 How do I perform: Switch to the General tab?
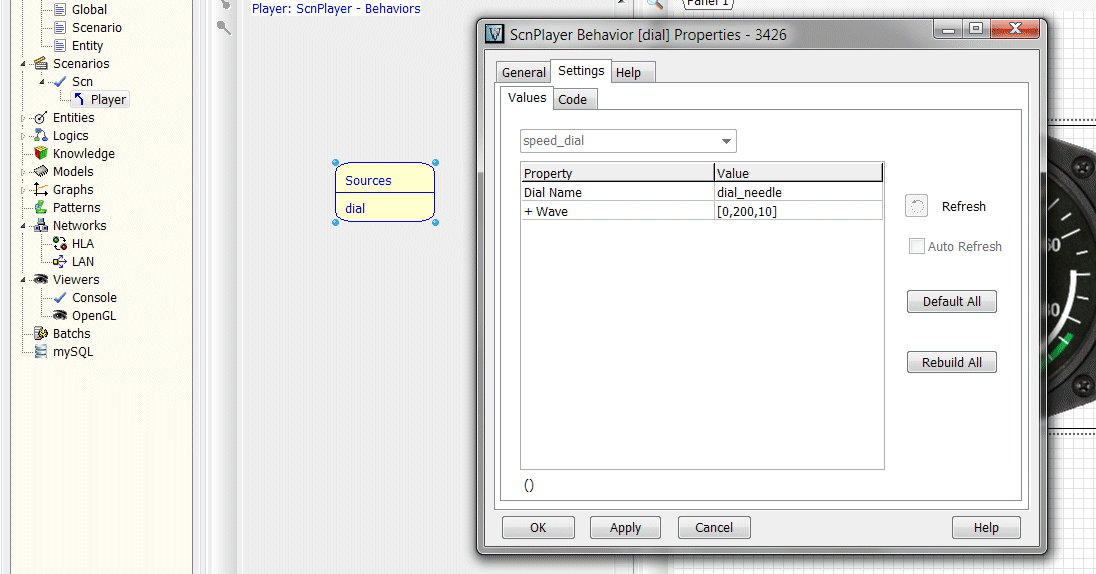tap(523, 72)
